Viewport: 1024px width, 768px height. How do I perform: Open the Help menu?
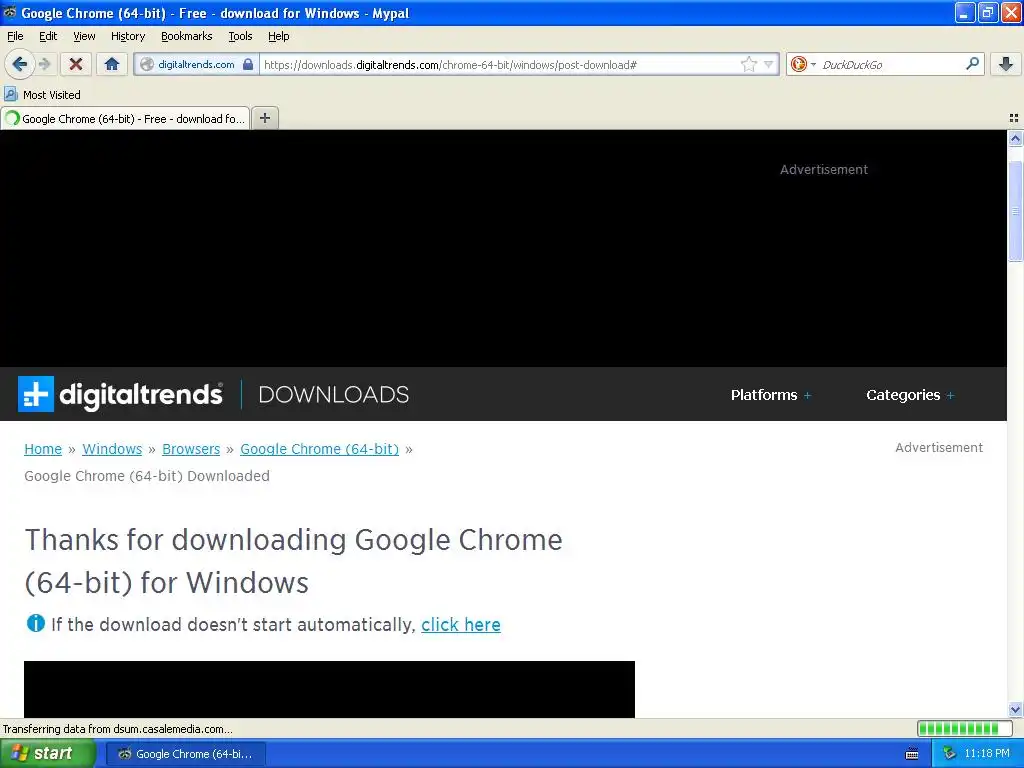point(279,36)
